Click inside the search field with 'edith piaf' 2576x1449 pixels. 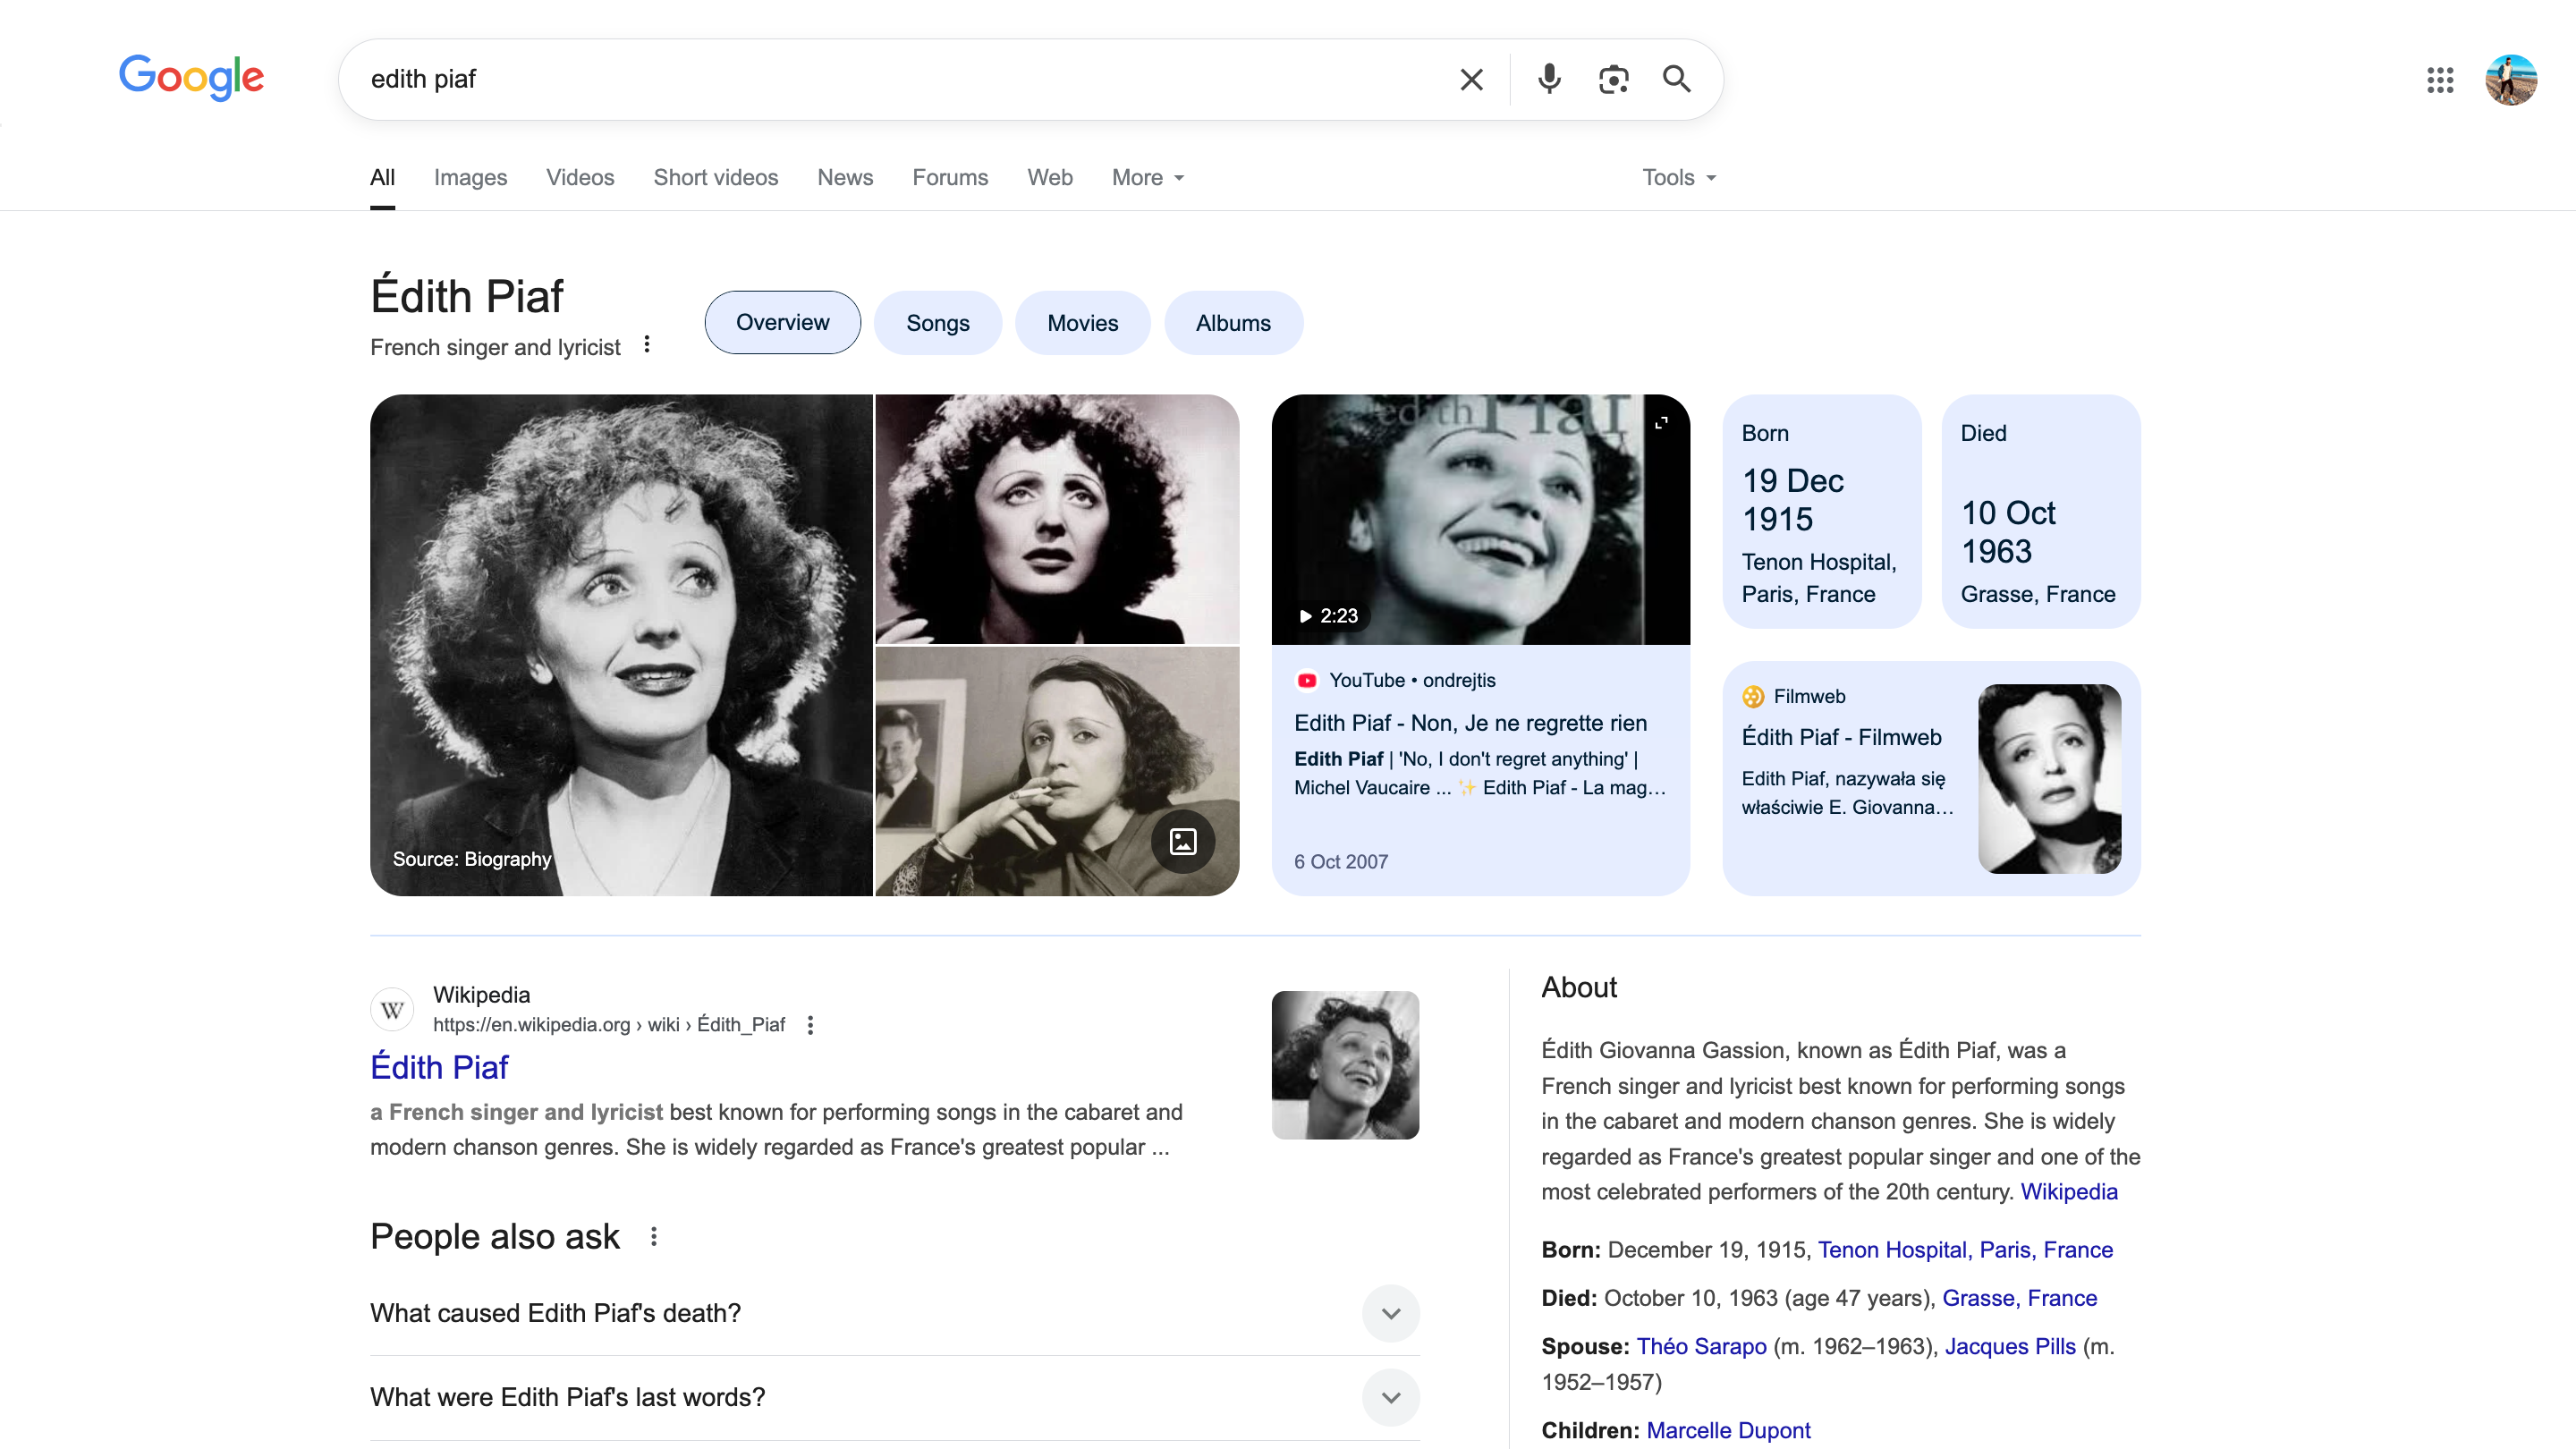point(900,79)
